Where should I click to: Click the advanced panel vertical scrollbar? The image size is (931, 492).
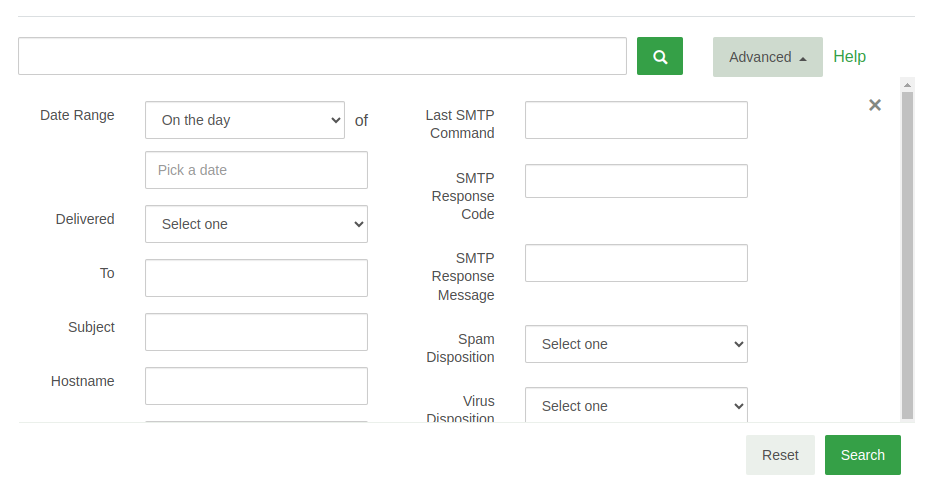click(907, 250)
